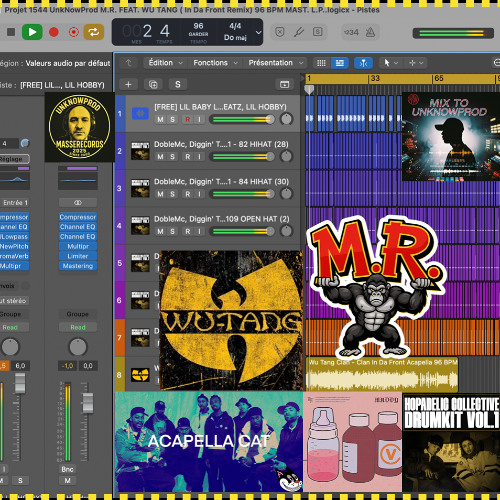The width and height of the screenshot is (500, 500).
Task: Click the Bnc bounce button
Action: (x=67, y=469)
